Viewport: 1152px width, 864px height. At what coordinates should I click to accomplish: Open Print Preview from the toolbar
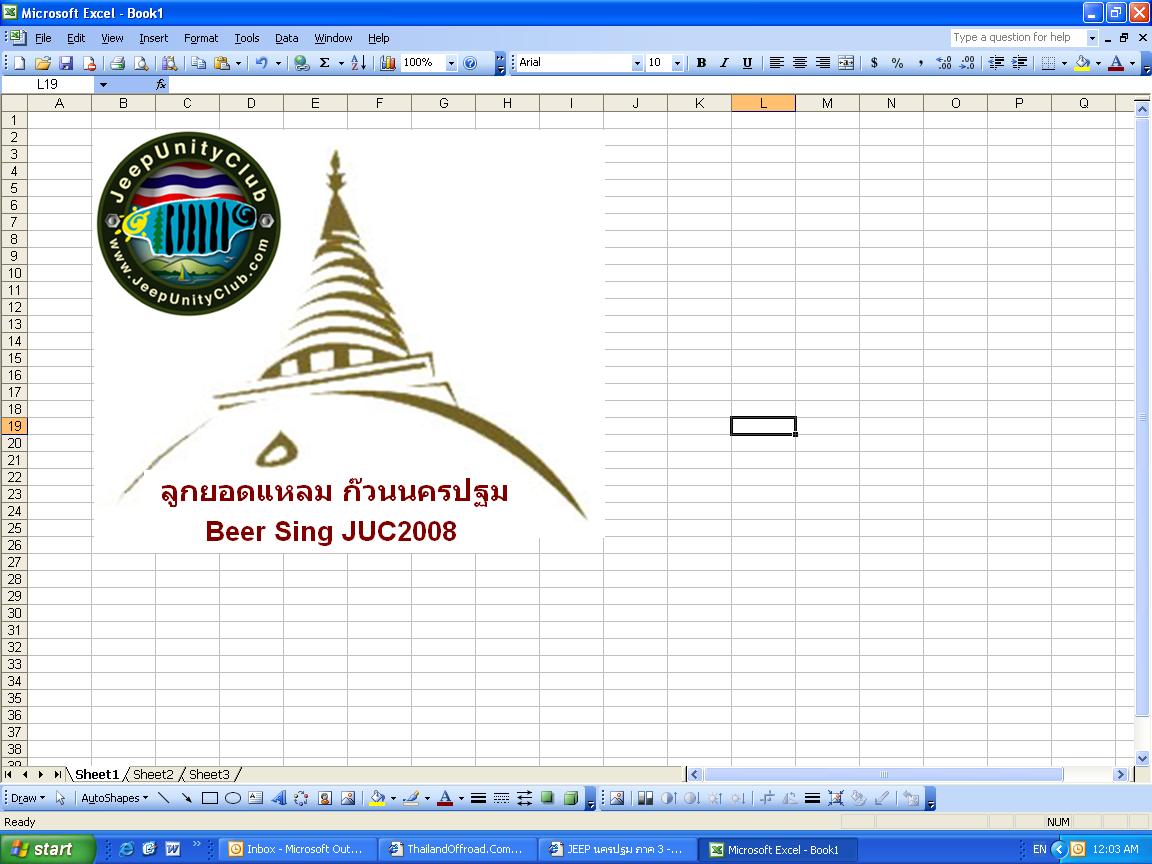click(141, 63)
